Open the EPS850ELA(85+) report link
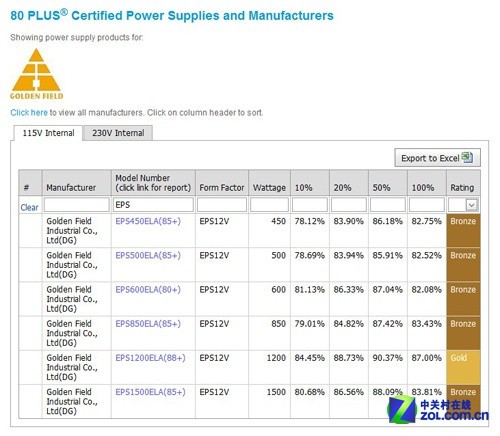The image size is (500, 436). [148, 324]
